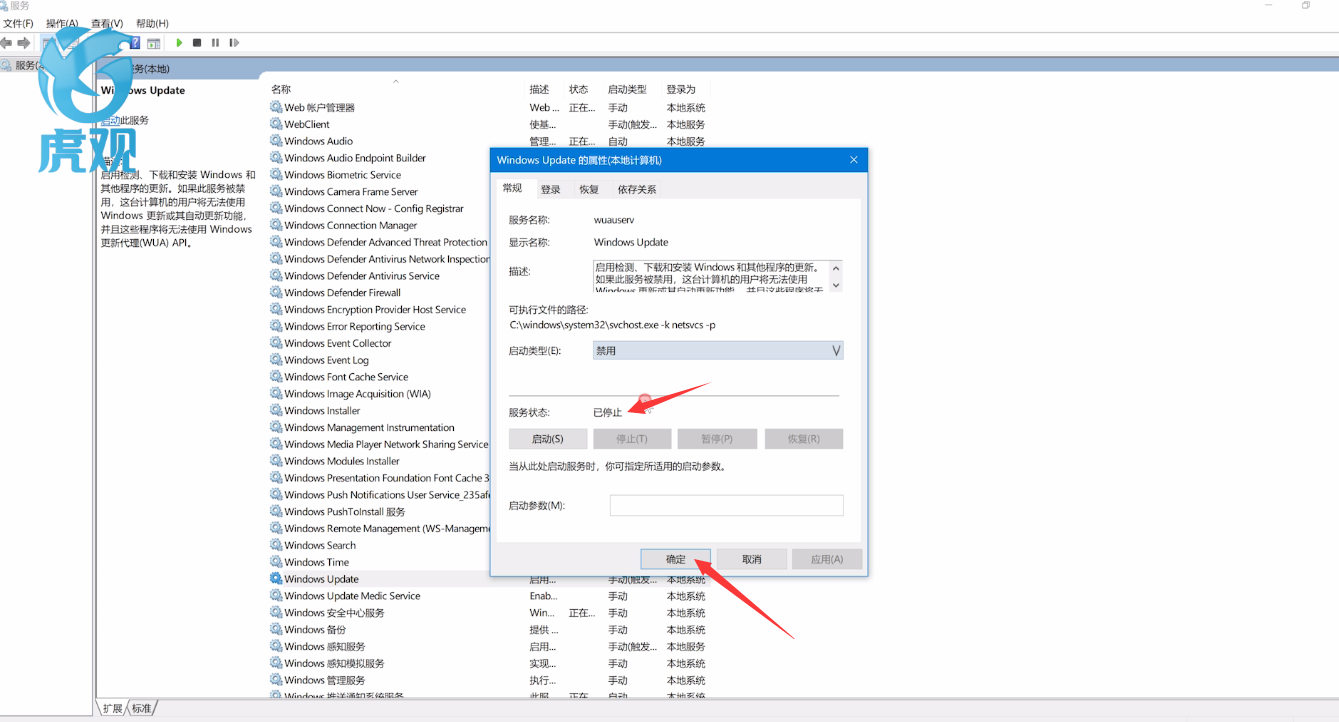Click the Pause Service toolbar icon

click(x=215, y=43)
